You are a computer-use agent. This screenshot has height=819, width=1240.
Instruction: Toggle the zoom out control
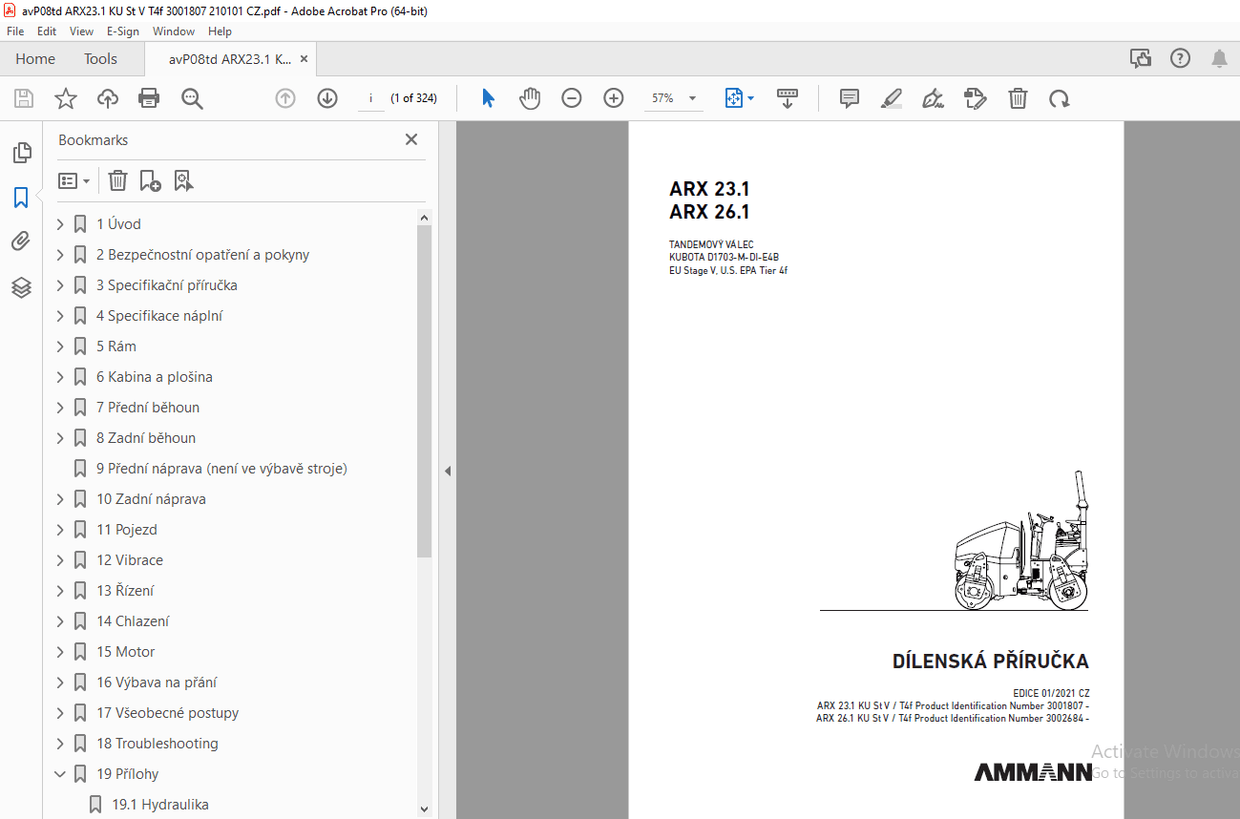[571, 98]
